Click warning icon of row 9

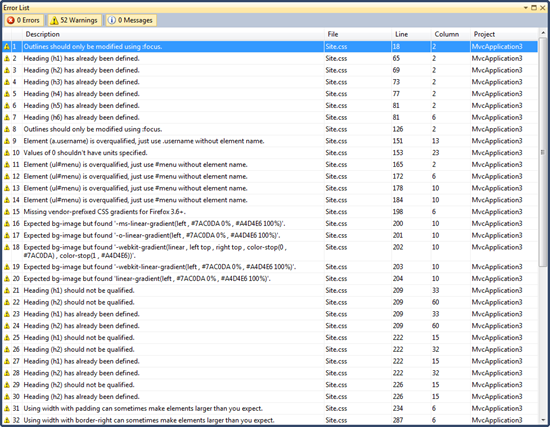(x=7, y=141)
